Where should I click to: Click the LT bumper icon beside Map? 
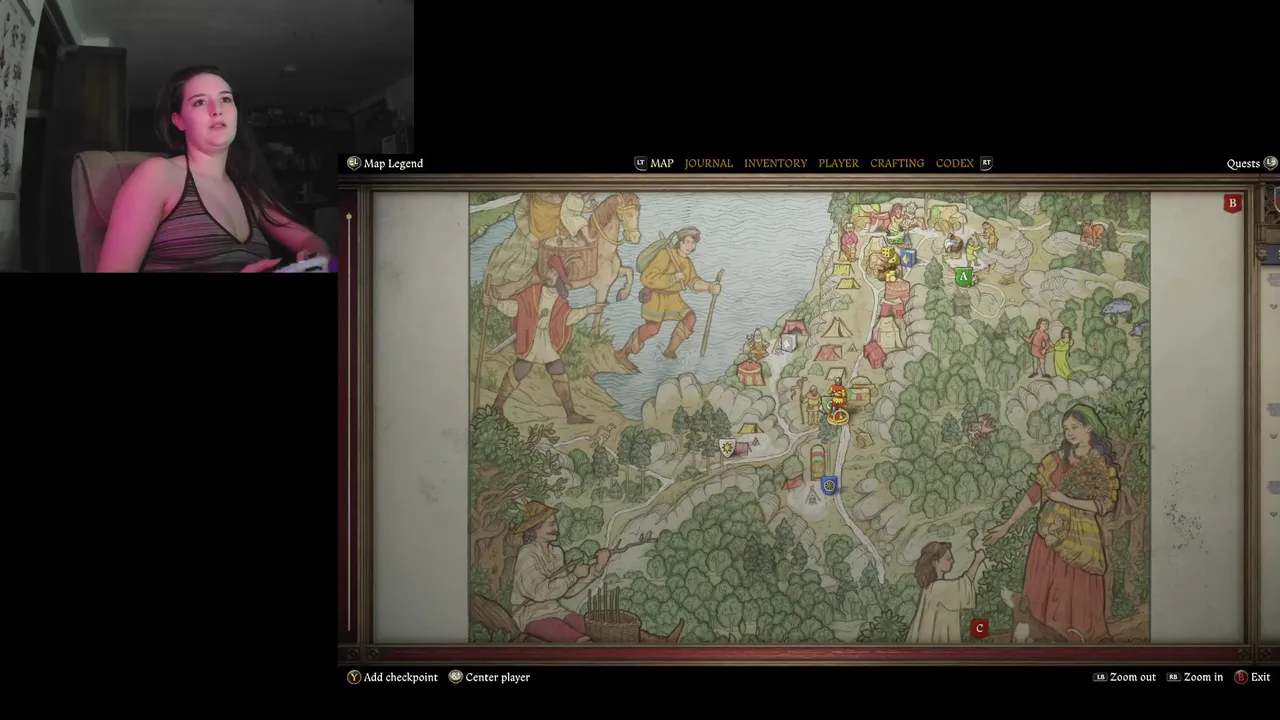pyautogui.click(x=640, y=163)
